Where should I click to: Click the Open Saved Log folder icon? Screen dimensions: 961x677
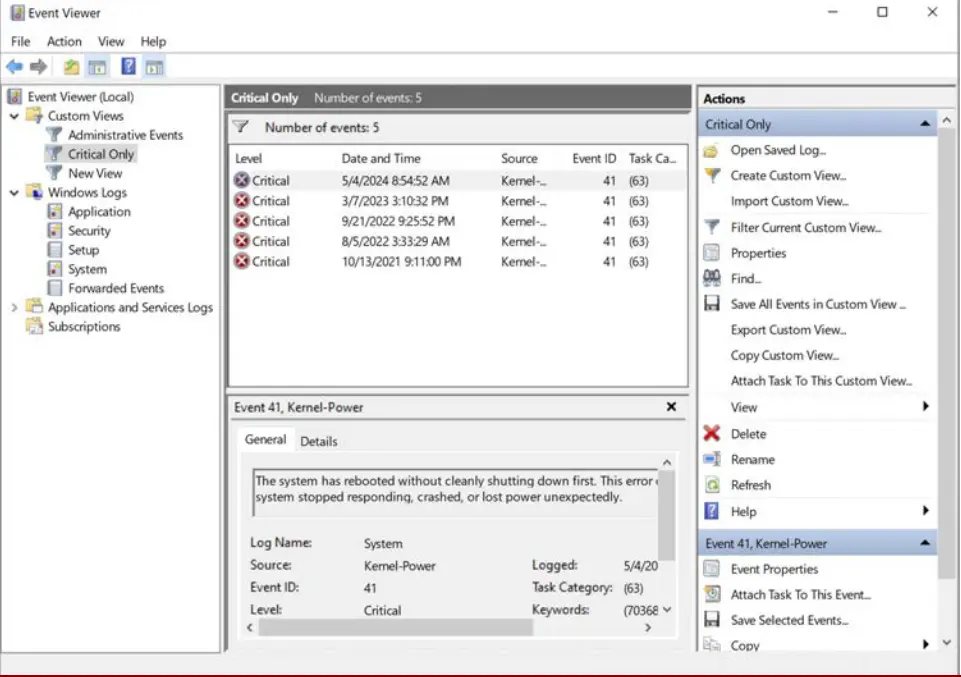click(712, 151)
